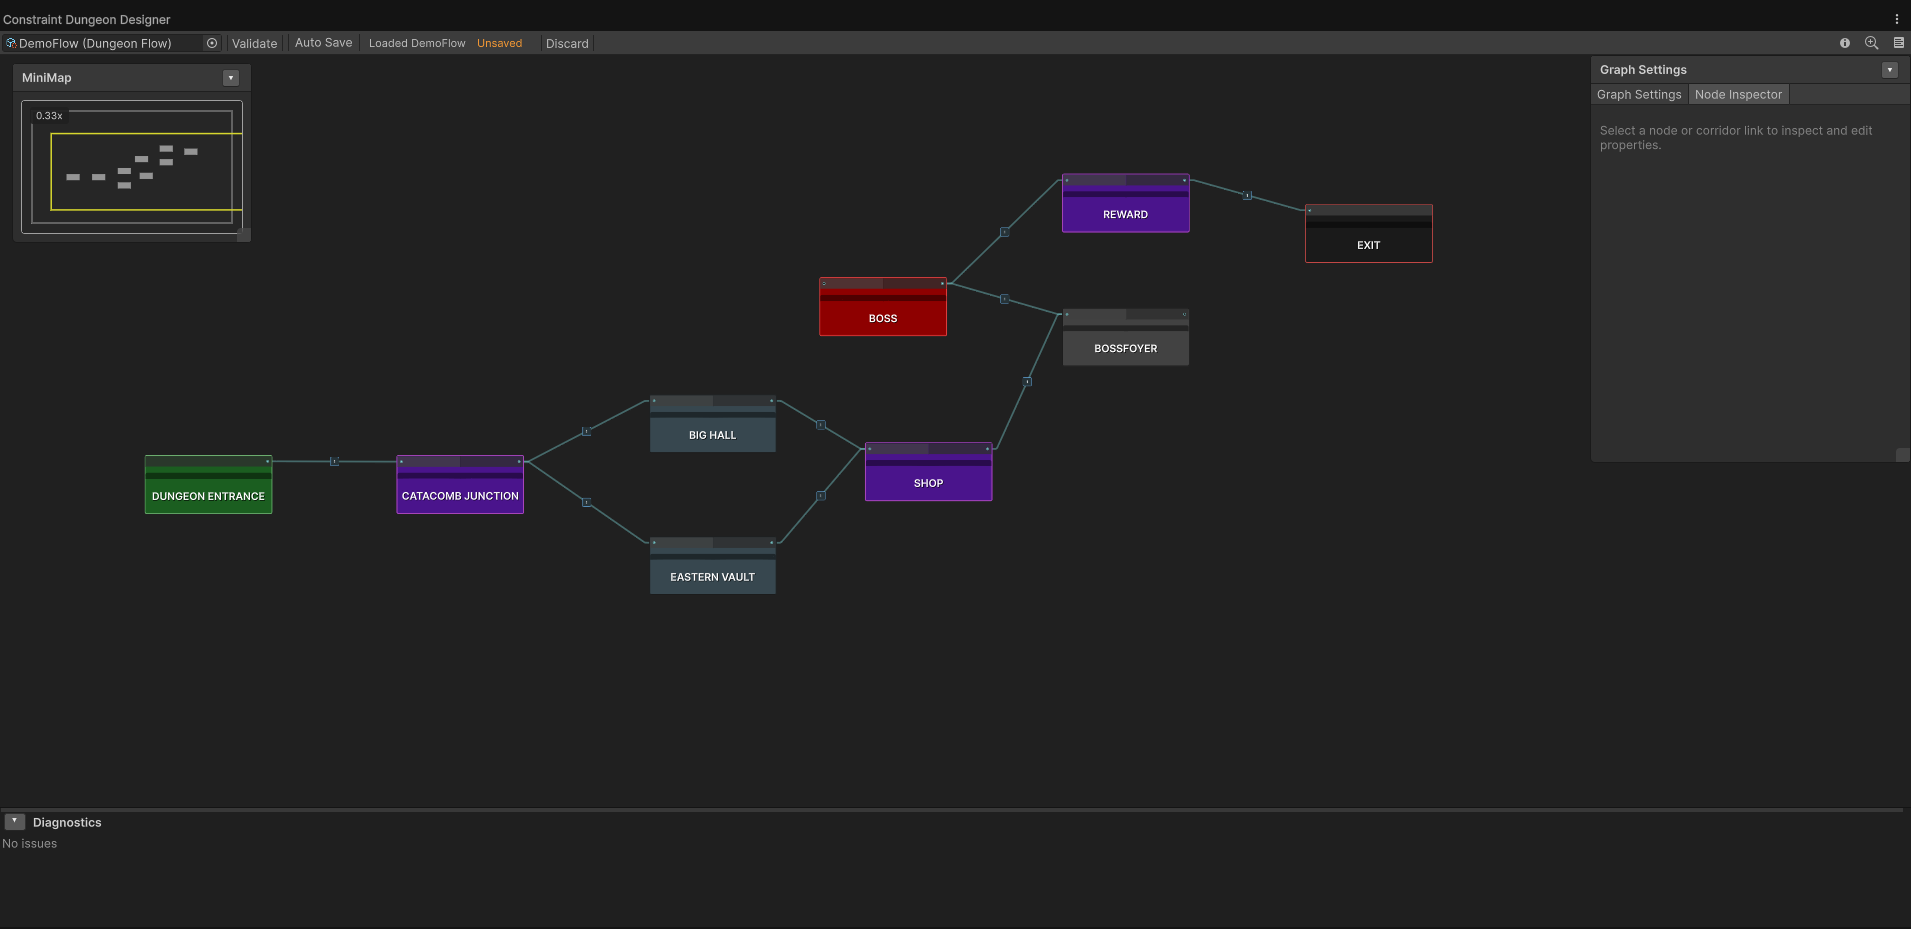
Task: Collapse the MiniMap panel with its arrow
Action: point(231,78)
